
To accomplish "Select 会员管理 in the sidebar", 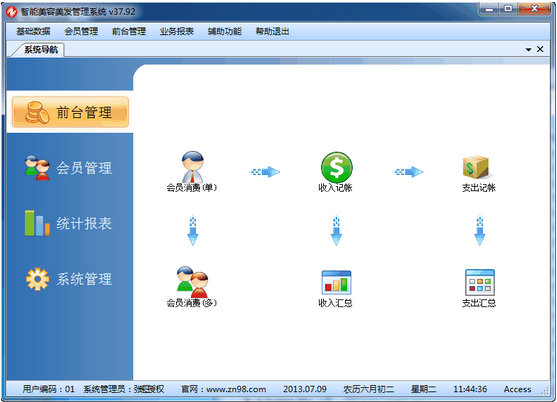I will [68, 168].
